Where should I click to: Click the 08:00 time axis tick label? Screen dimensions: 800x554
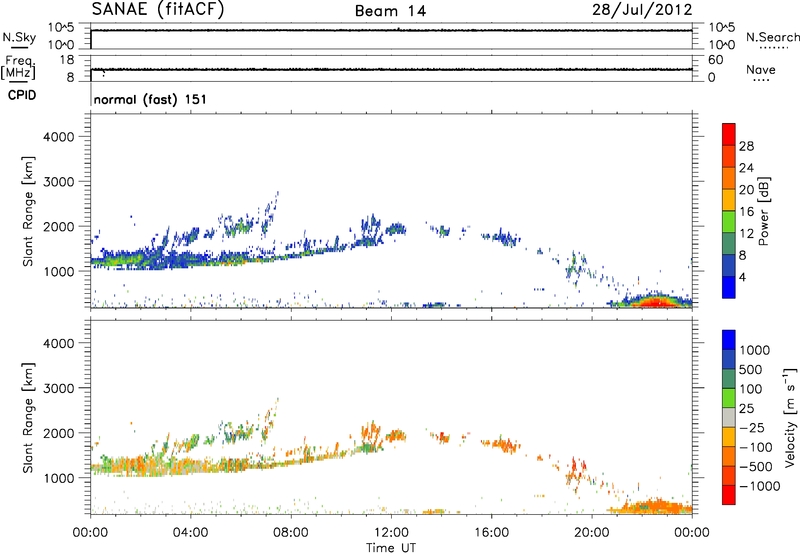click(291, 533)
